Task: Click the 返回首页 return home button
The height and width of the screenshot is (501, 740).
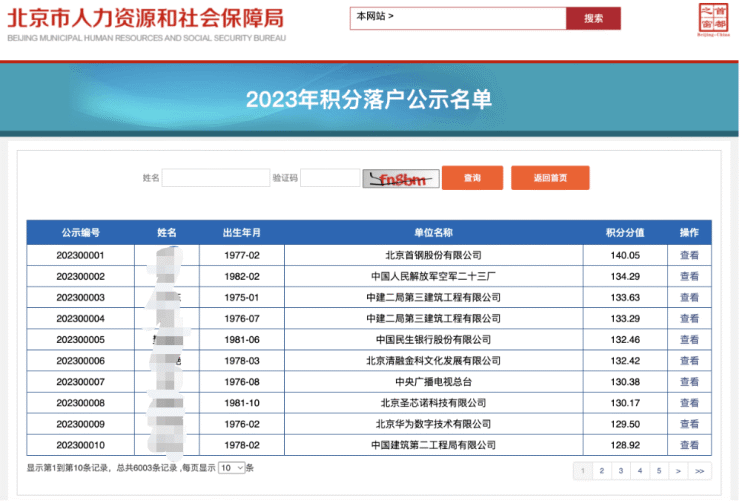Action: (x=549, y=178)
